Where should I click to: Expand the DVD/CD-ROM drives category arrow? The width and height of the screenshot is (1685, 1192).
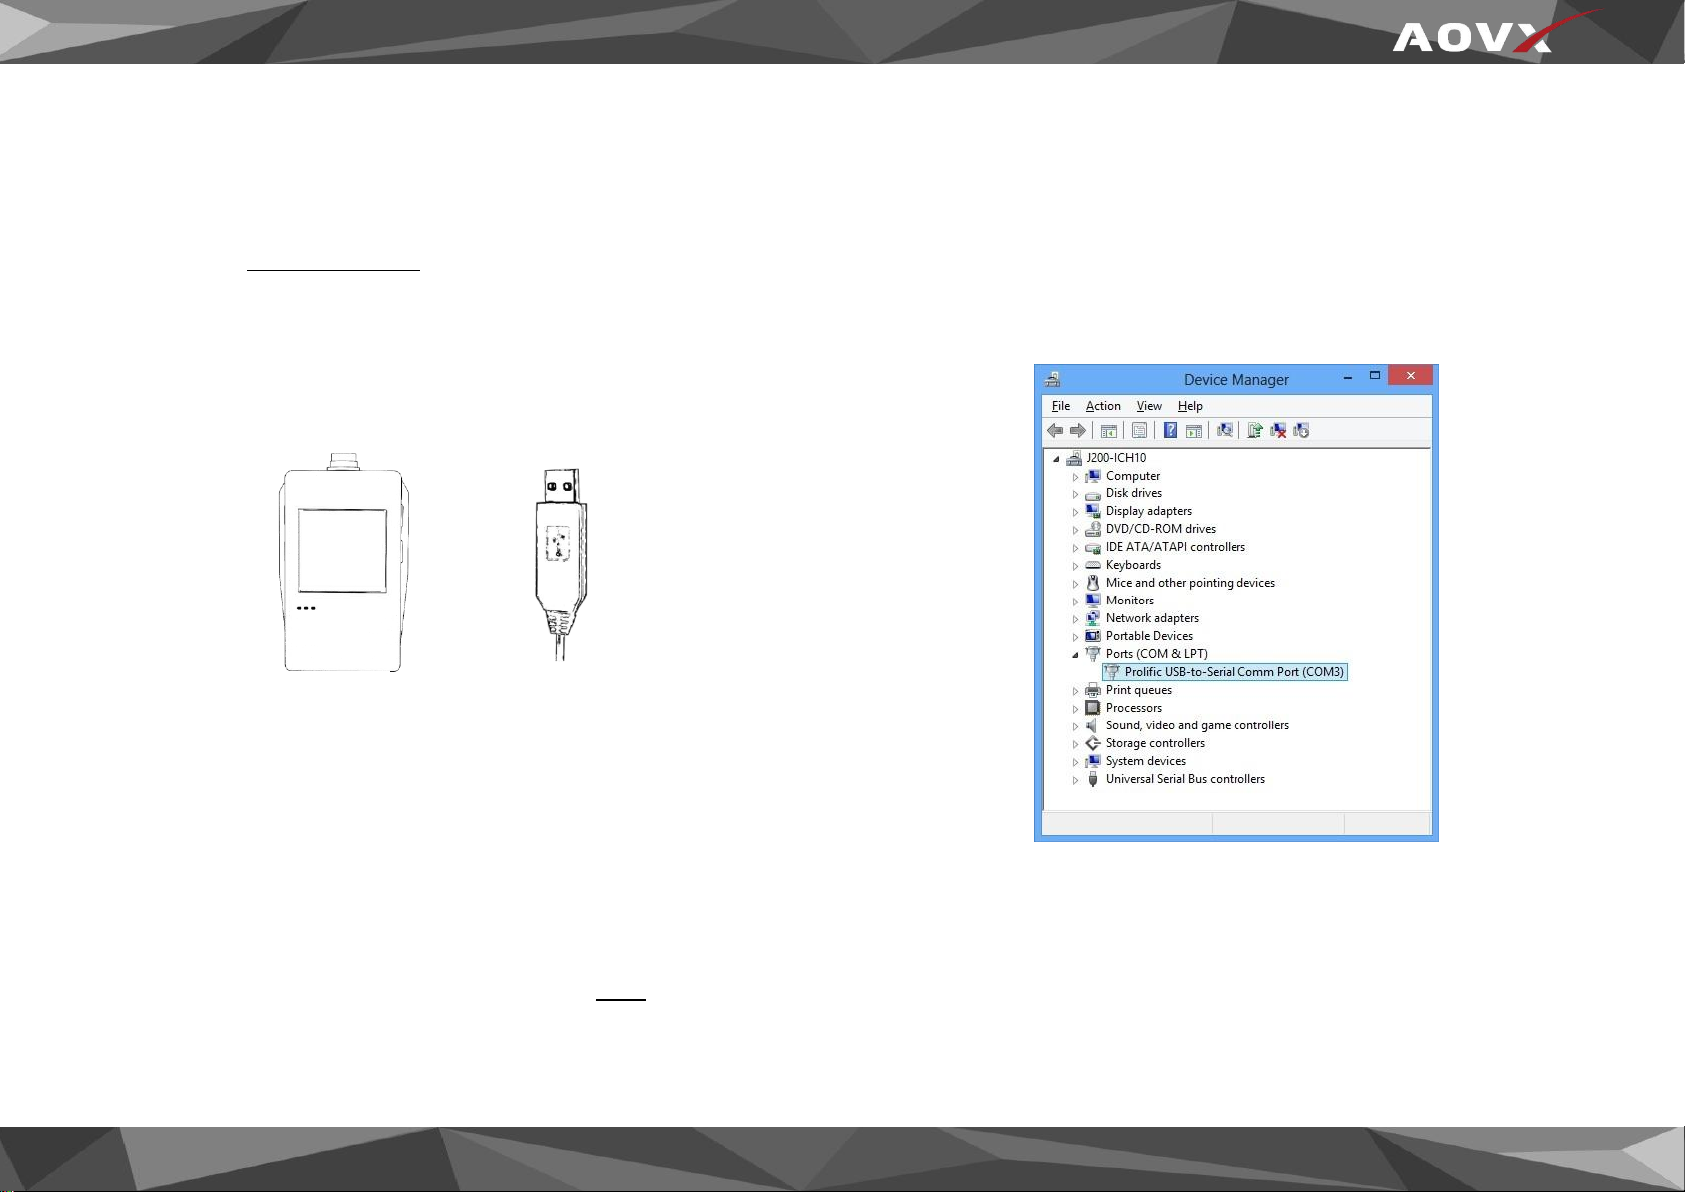1076,530
